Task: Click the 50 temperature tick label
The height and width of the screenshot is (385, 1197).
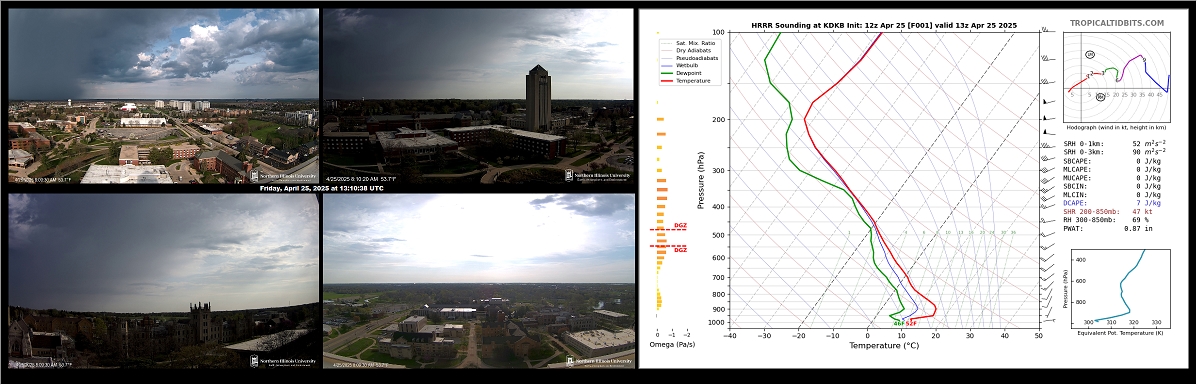Action: [1039, 335]
